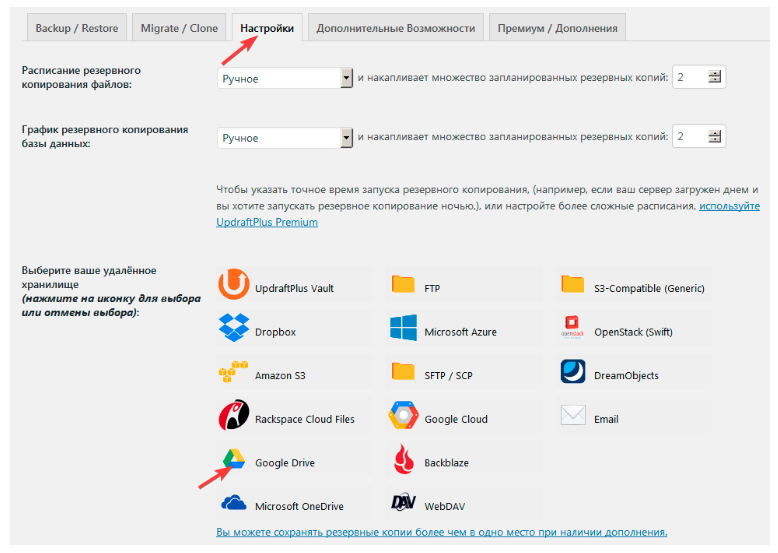Choose the Dropbox storage icon

click(234, 328)
